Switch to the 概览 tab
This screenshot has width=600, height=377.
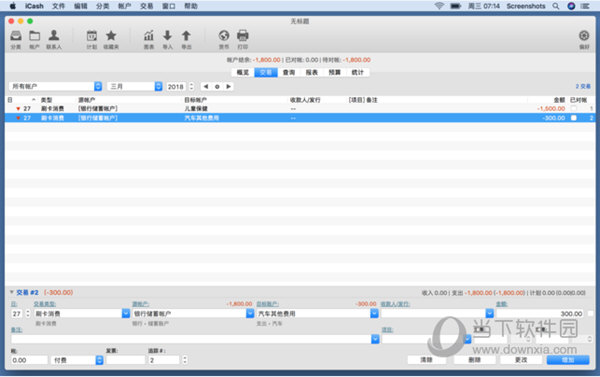coord(243,72)
